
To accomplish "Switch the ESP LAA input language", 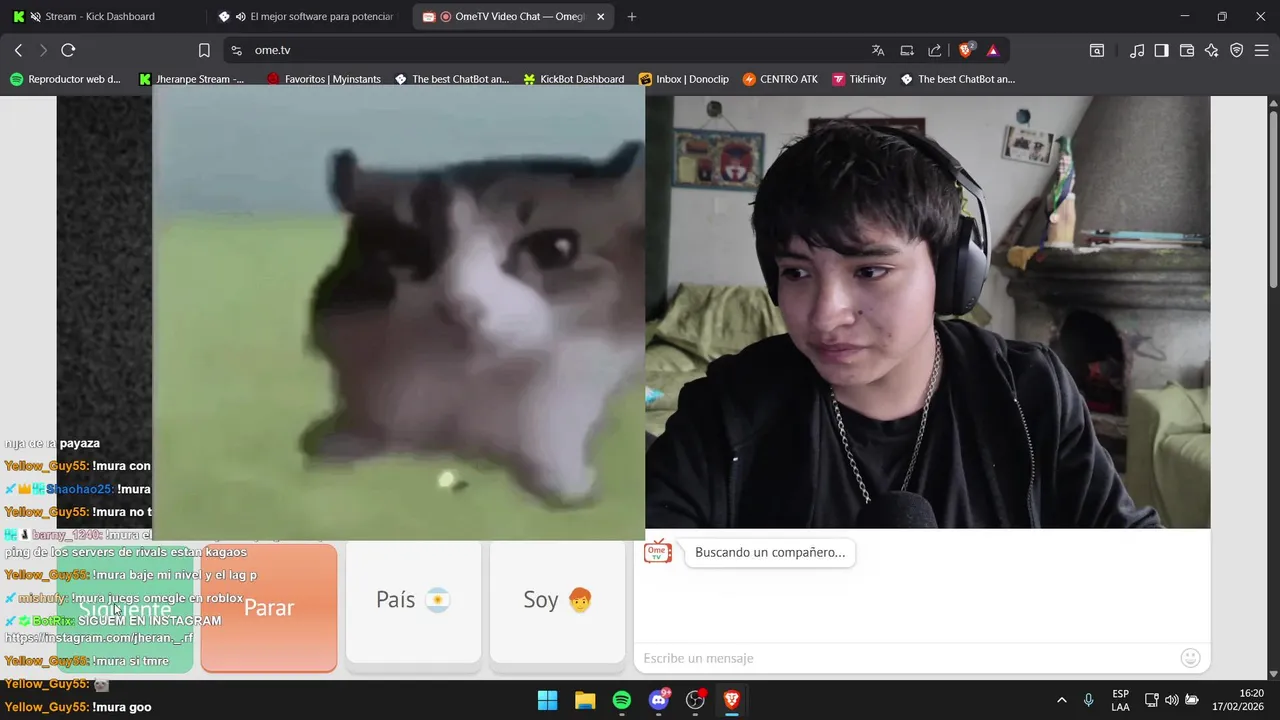I will point(1121,700).
